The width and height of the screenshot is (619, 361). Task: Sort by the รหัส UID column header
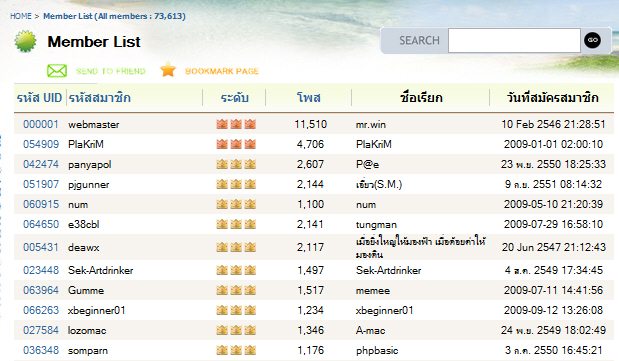click(39, 98)
